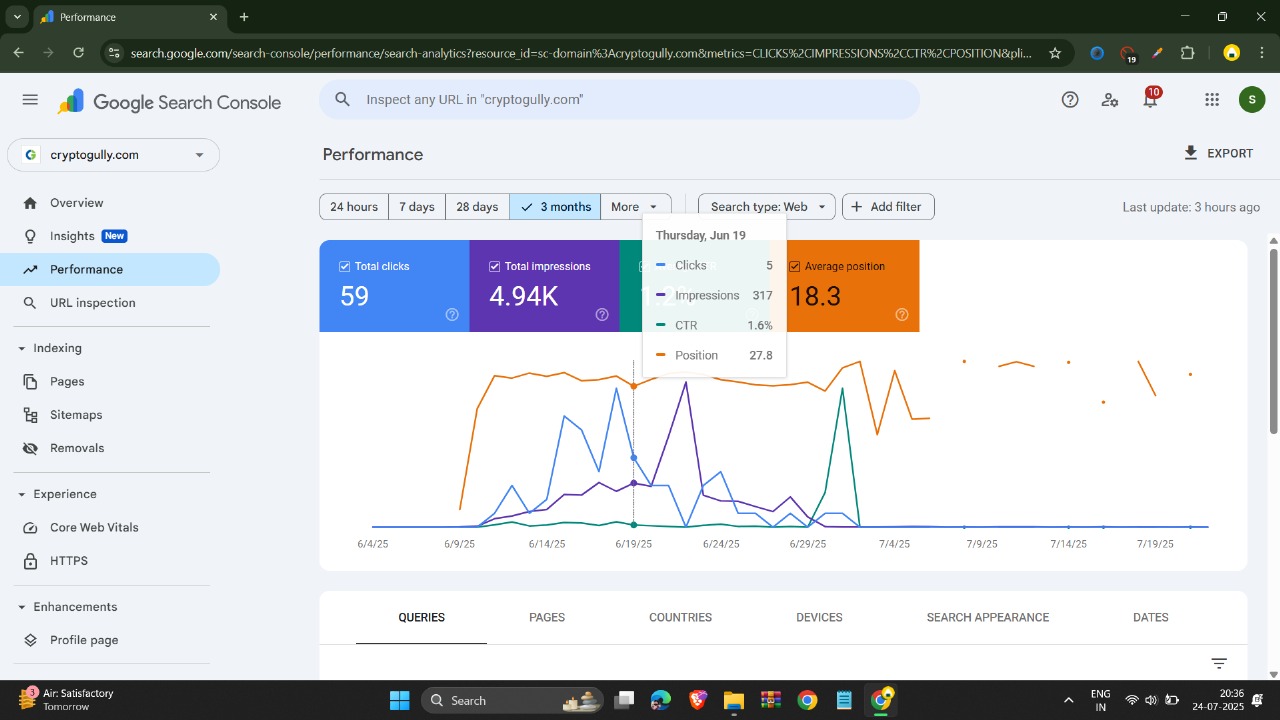1280x720 pixels.
Task: Toggle the Average position checkbox
Action: (795, 267)
